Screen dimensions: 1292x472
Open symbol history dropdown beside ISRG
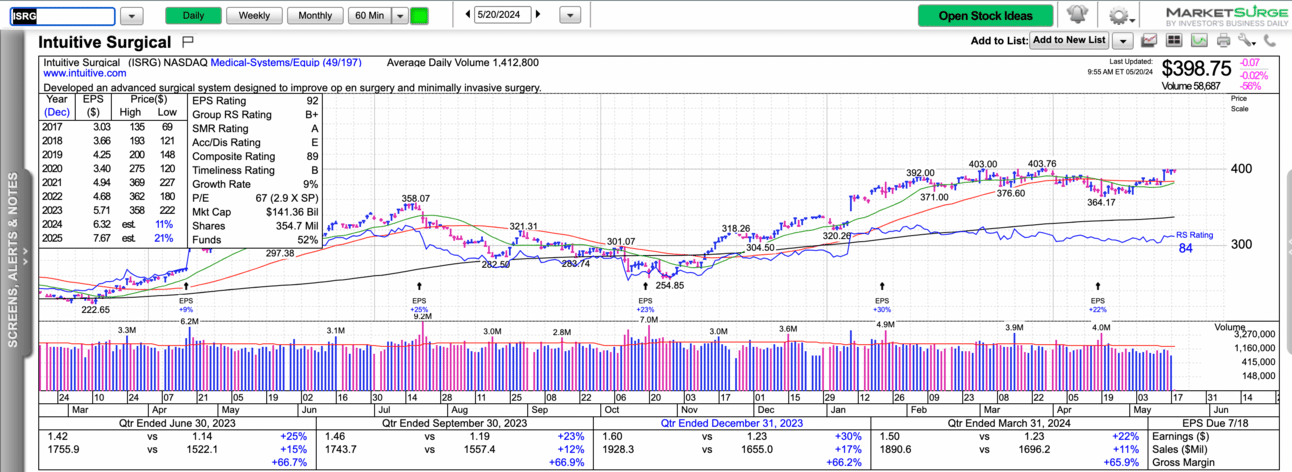coord(134,16)
